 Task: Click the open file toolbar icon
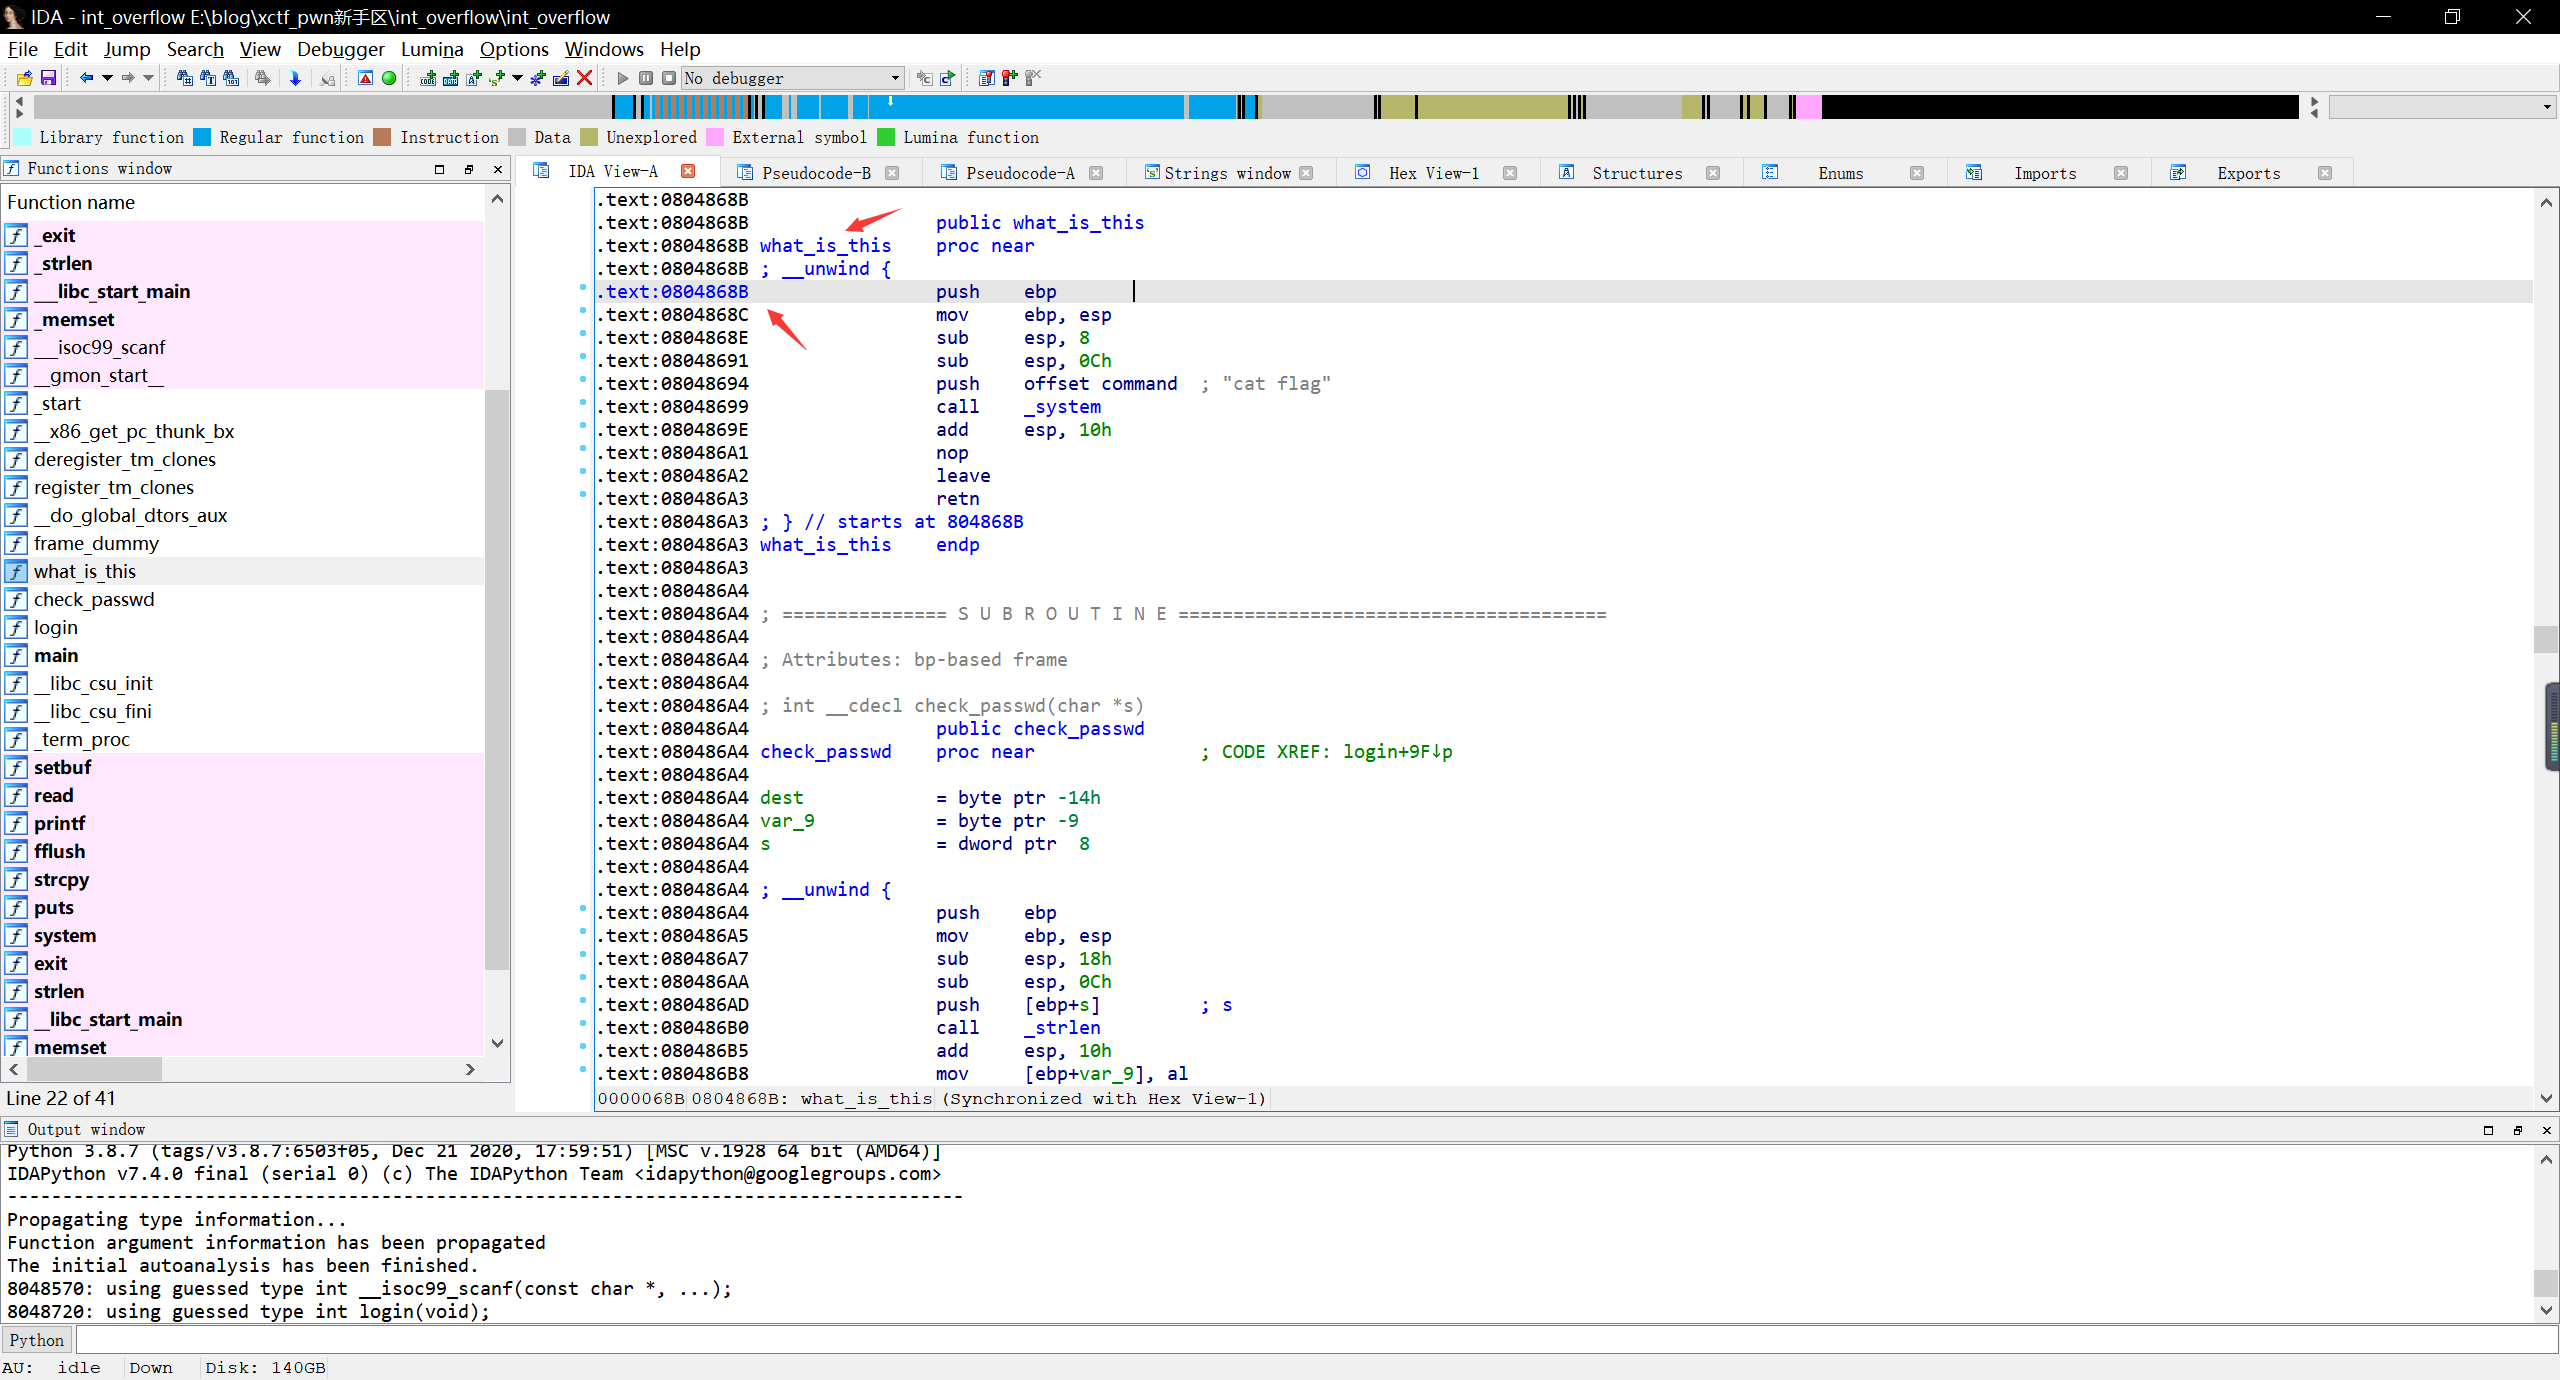25,78
